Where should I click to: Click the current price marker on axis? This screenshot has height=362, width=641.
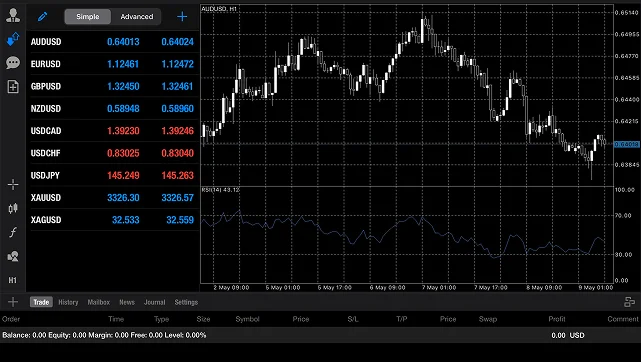pos(627,144)
